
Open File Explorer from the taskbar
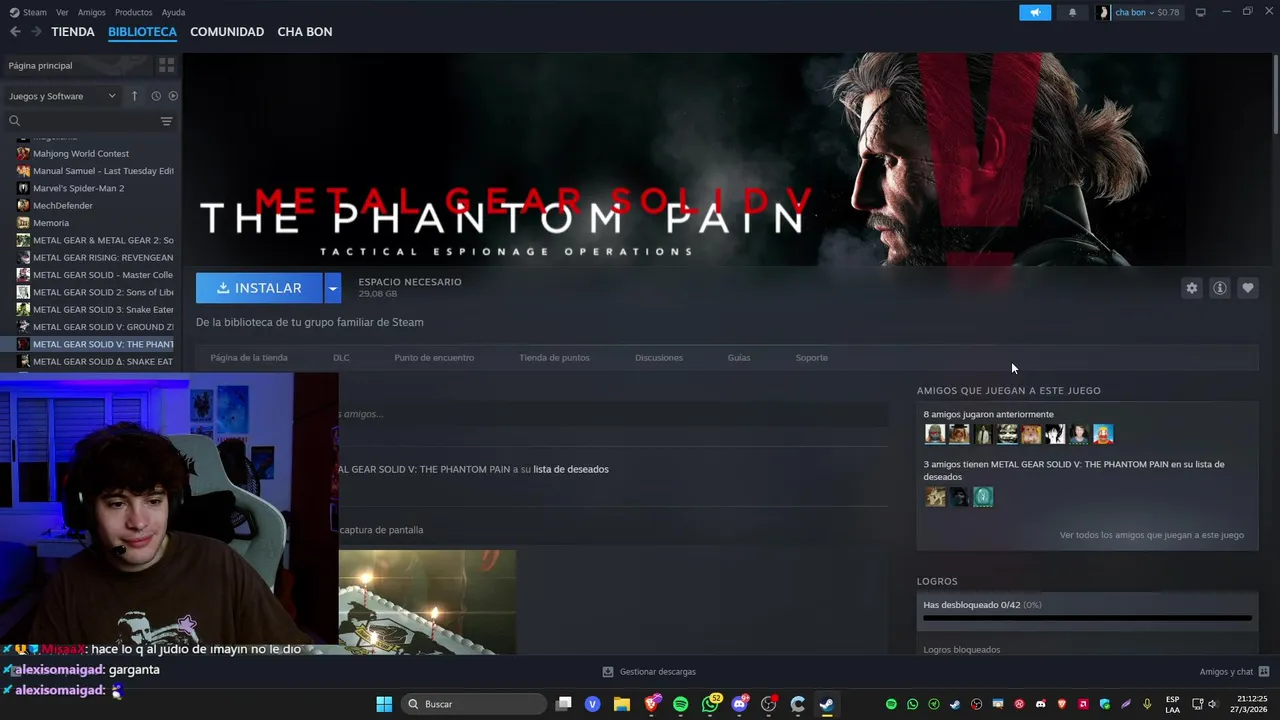pos(621,704)
